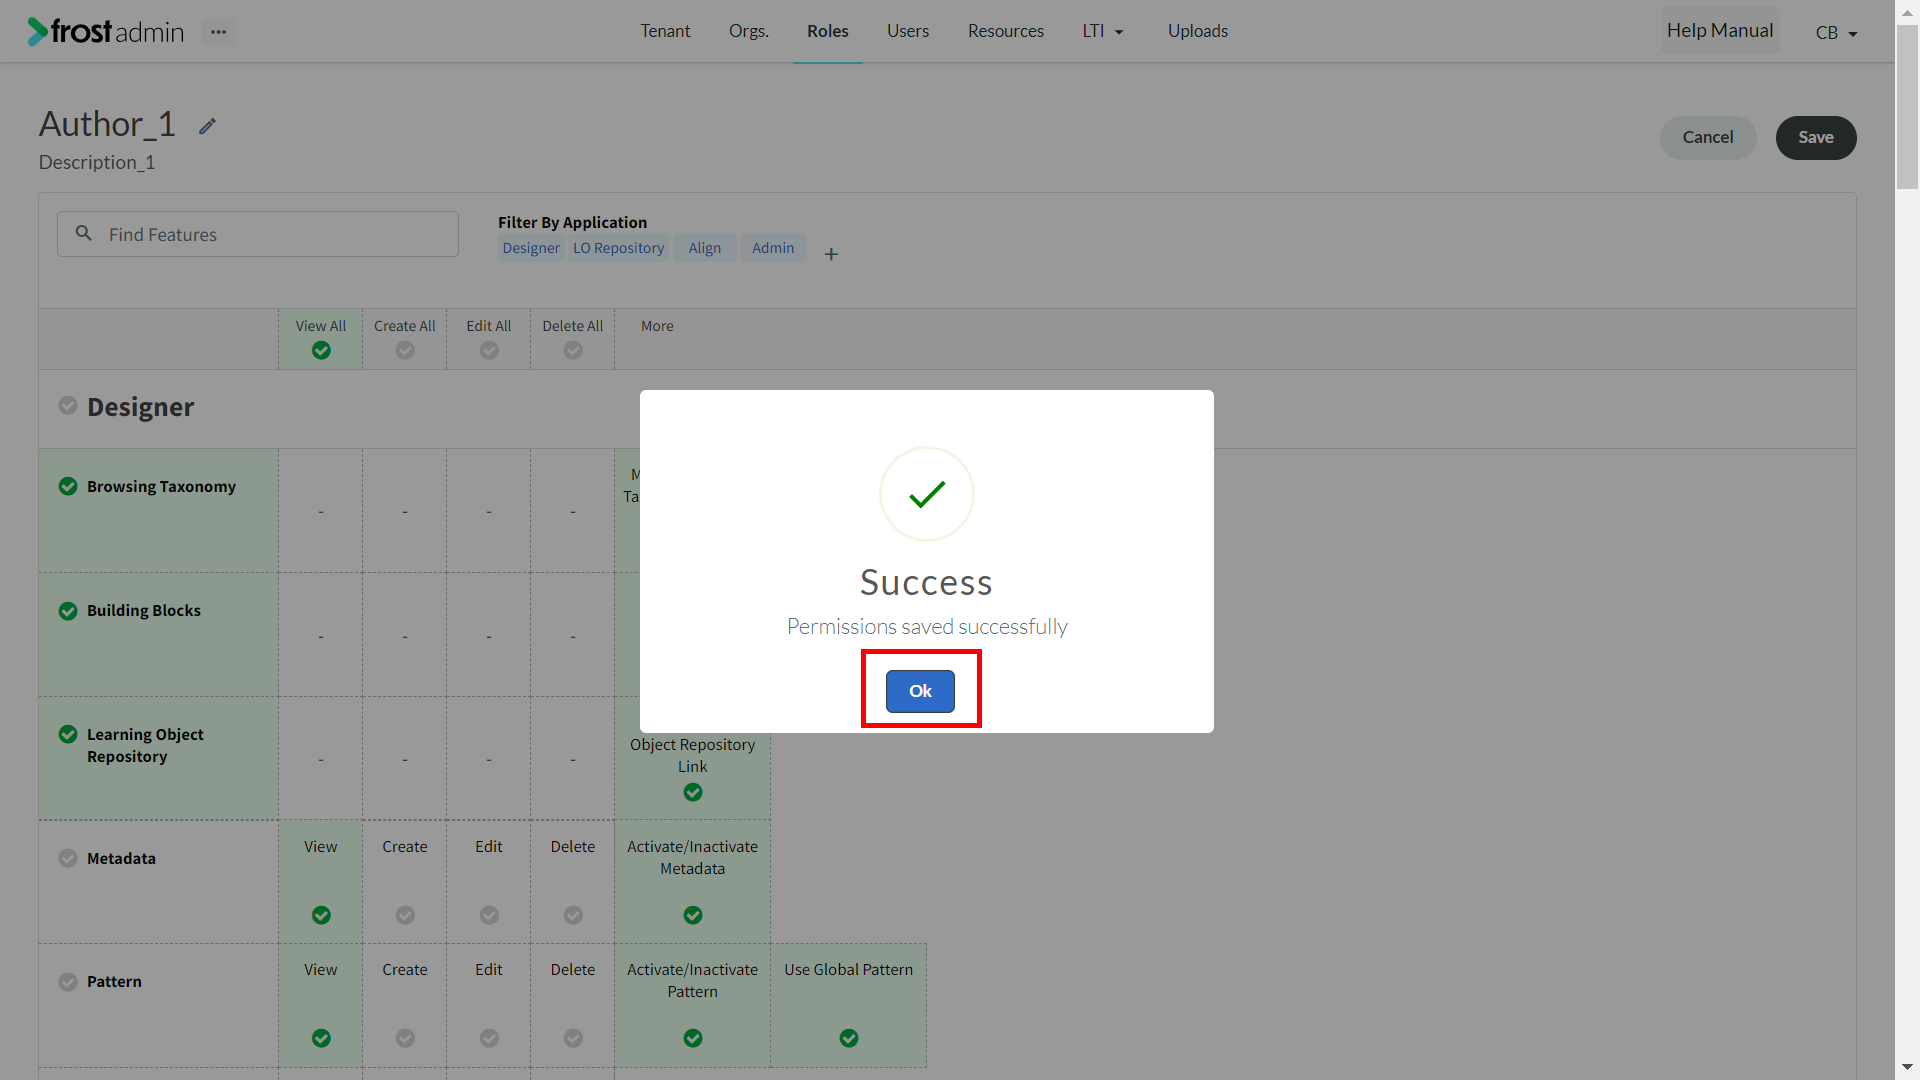Toggle Pattern Delete permission checkmark

click(573, 1038)
